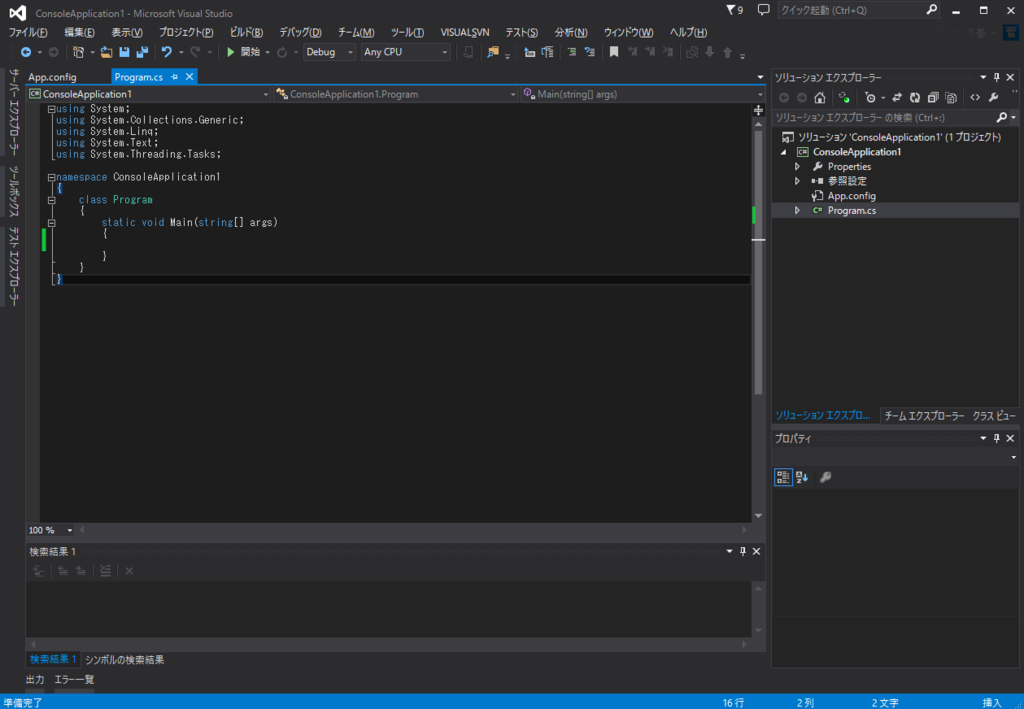Click the Find in Files toolbar icon
Image resolution: width=1024 pixels, height=709 pixels.
tap(493, 52)
